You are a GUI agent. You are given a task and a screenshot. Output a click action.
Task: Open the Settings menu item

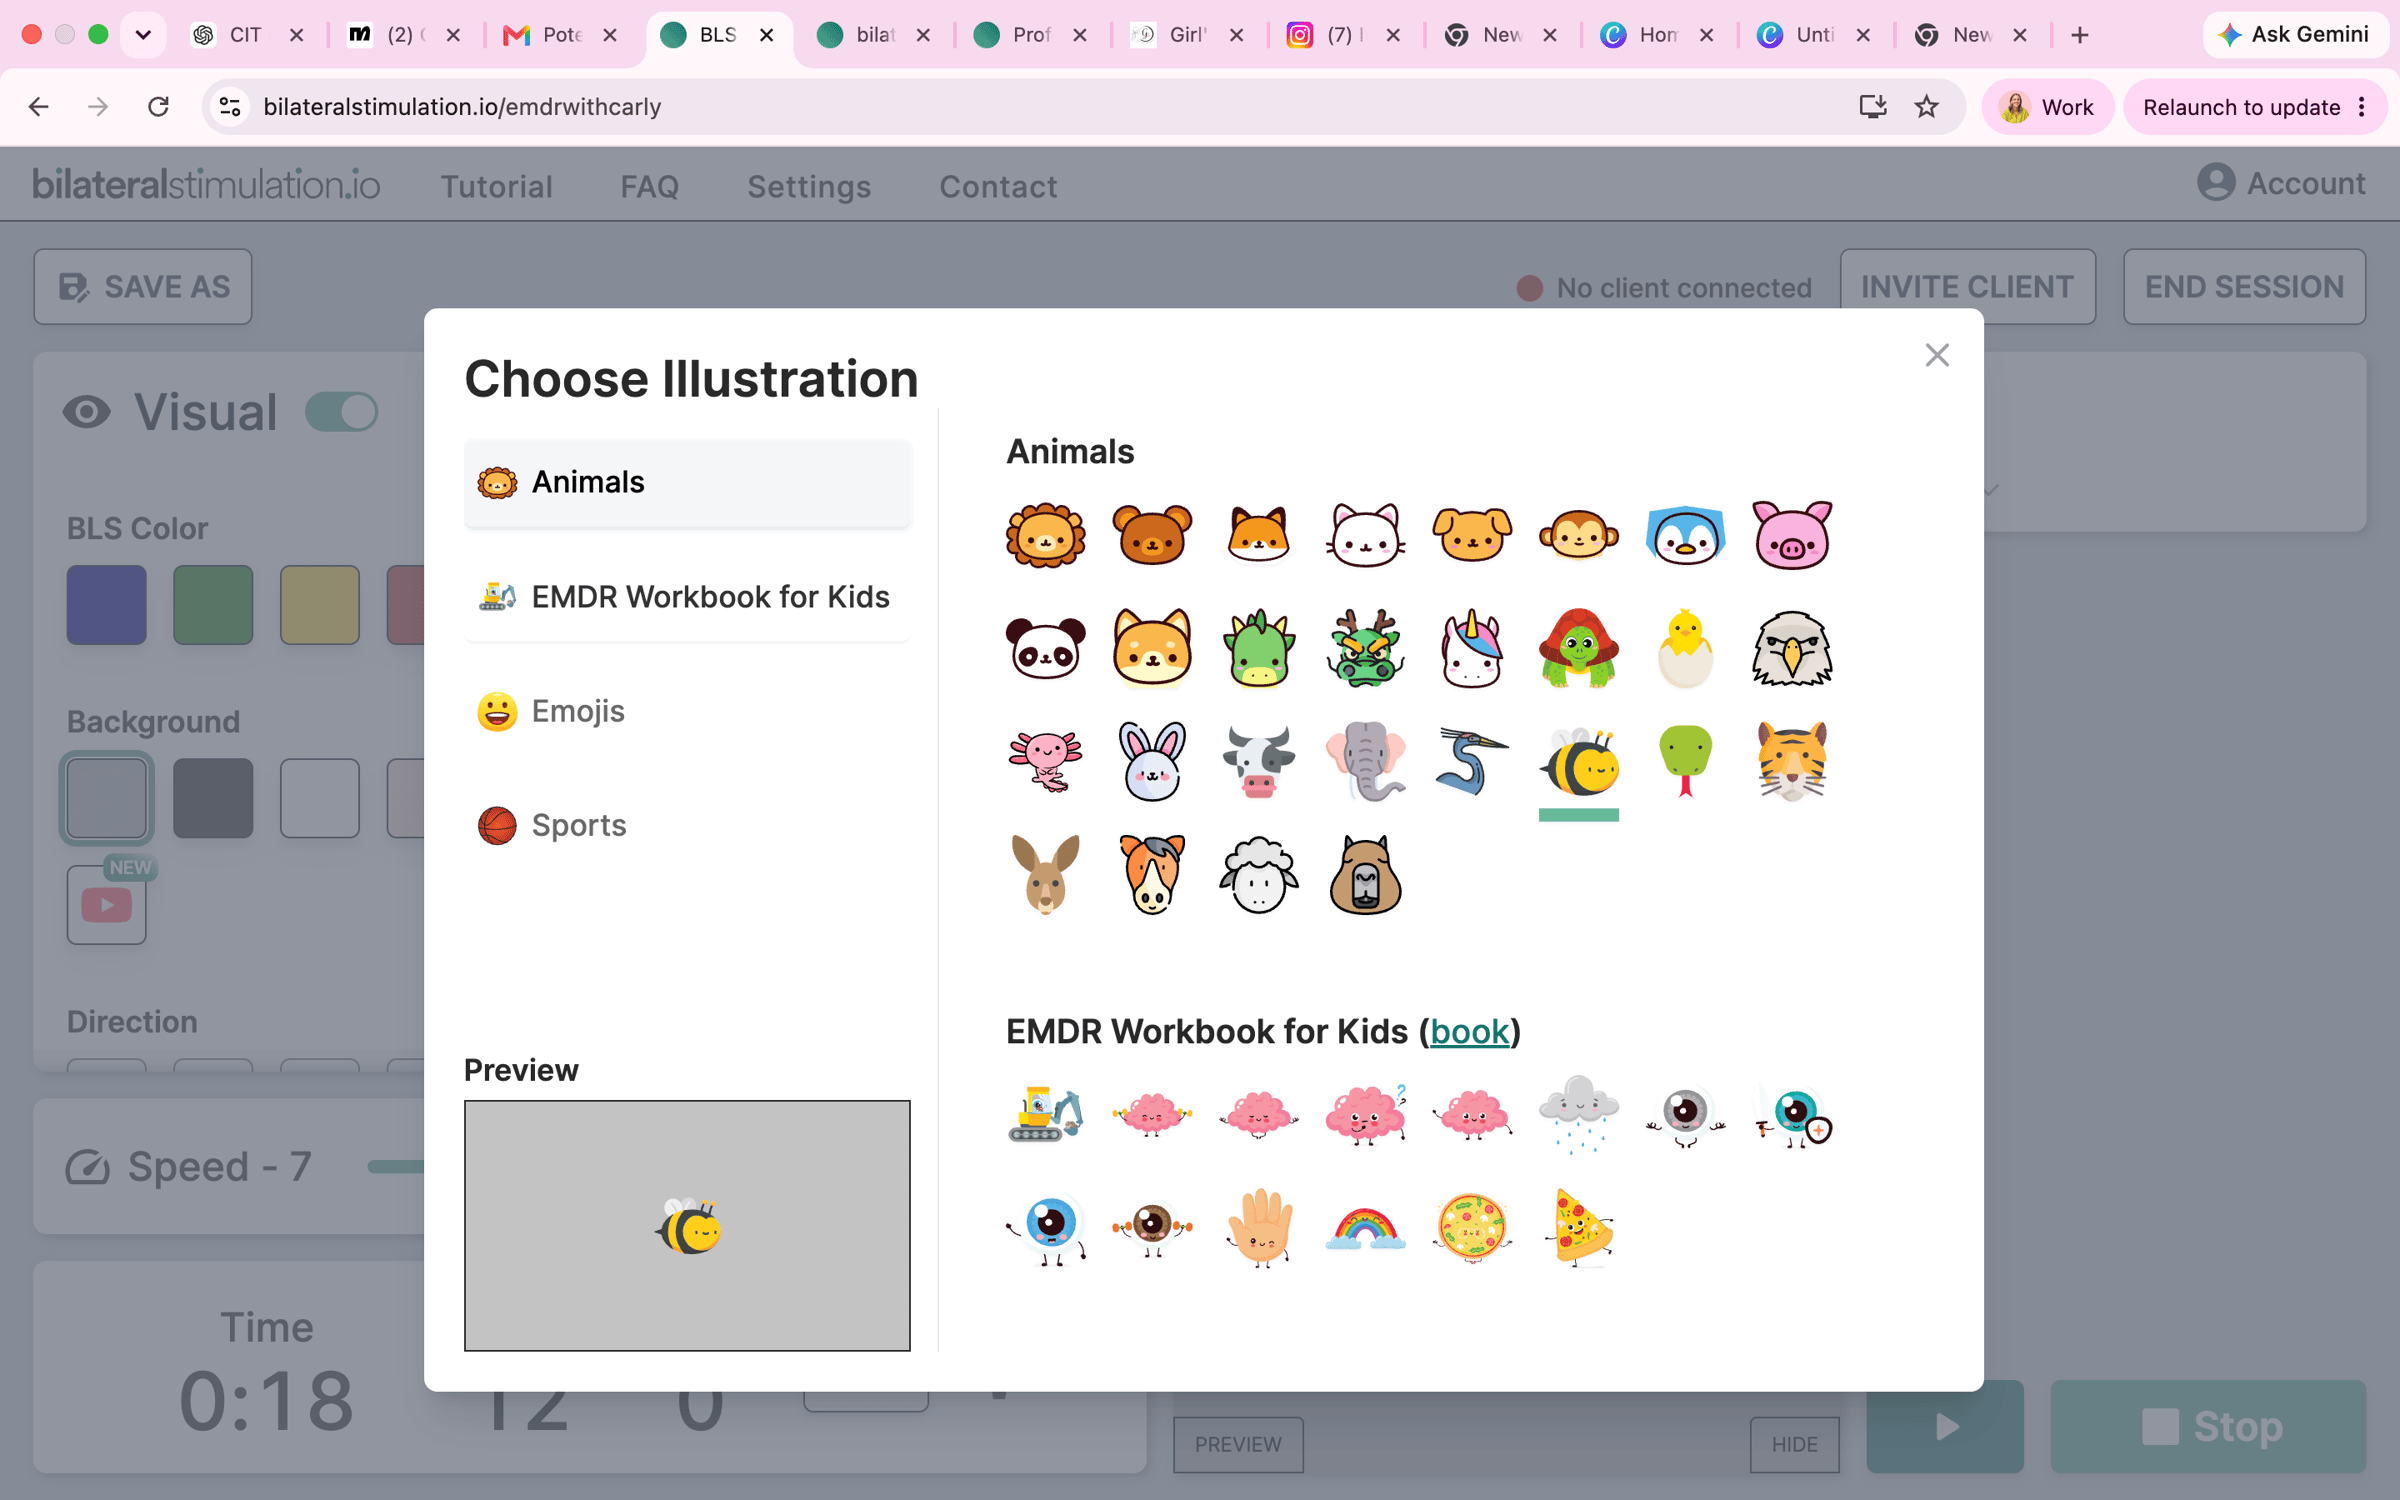coord(810,186)
